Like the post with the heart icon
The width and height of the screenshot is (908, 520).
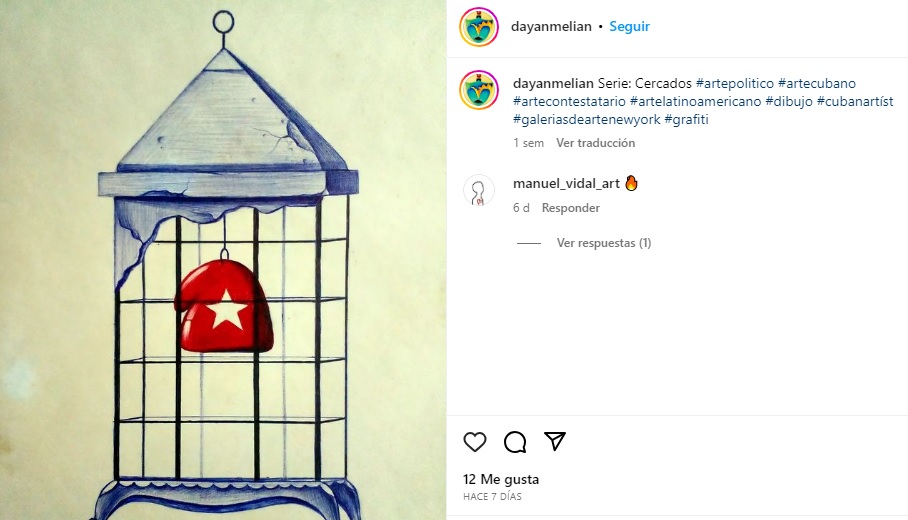pyautogui.click(x=475, y=442)
